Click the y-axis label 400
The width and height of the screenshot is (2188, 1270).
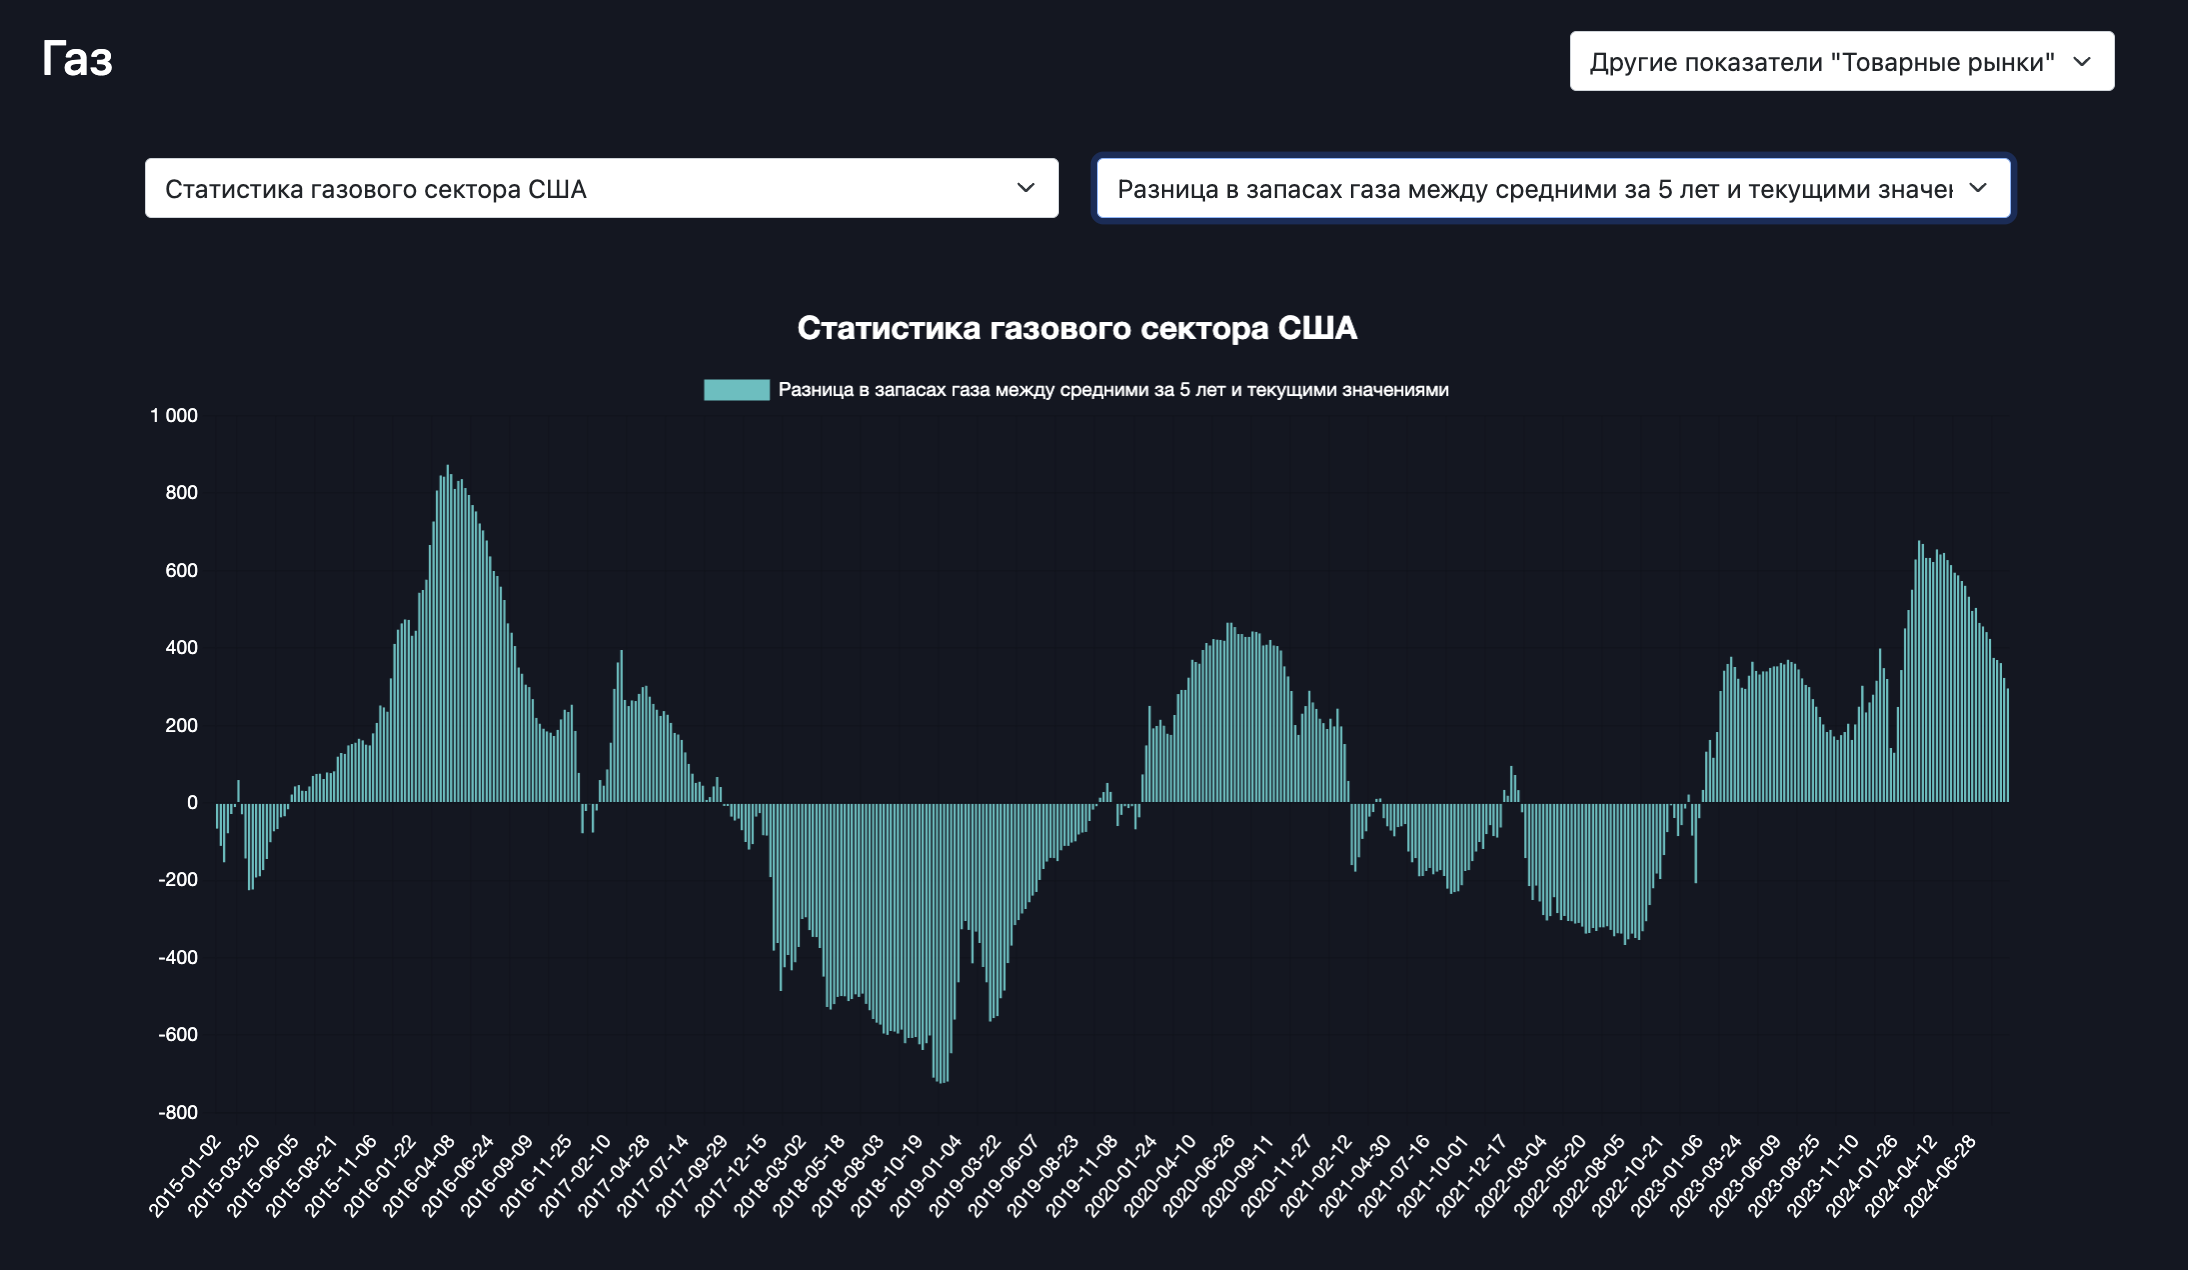click(x=181, y=647)
